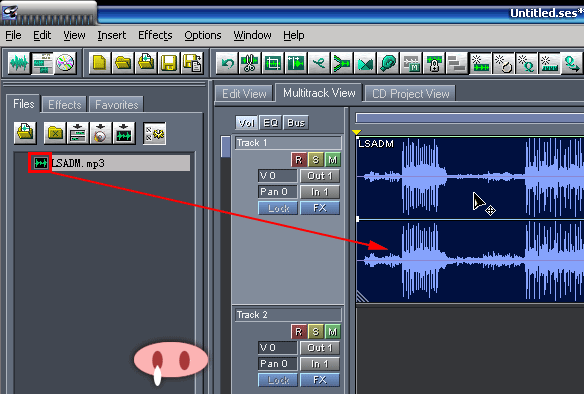The image size is (584, 394).
Task: Show EQ track controls
Action: click(271, 123)
